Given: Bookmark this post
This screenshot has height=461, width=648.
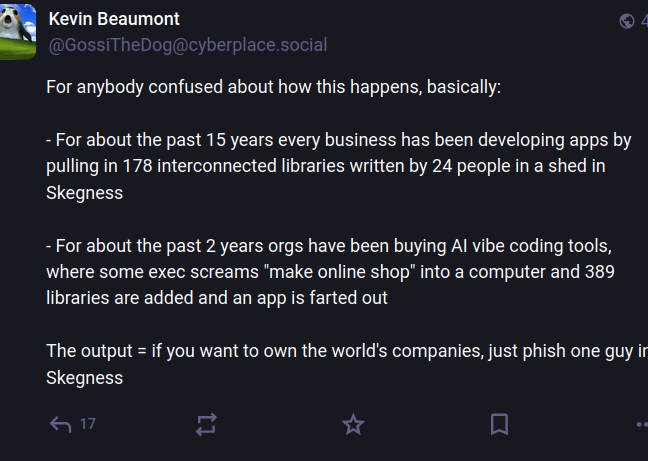Looking at the screenshot, I should point(499,424).
